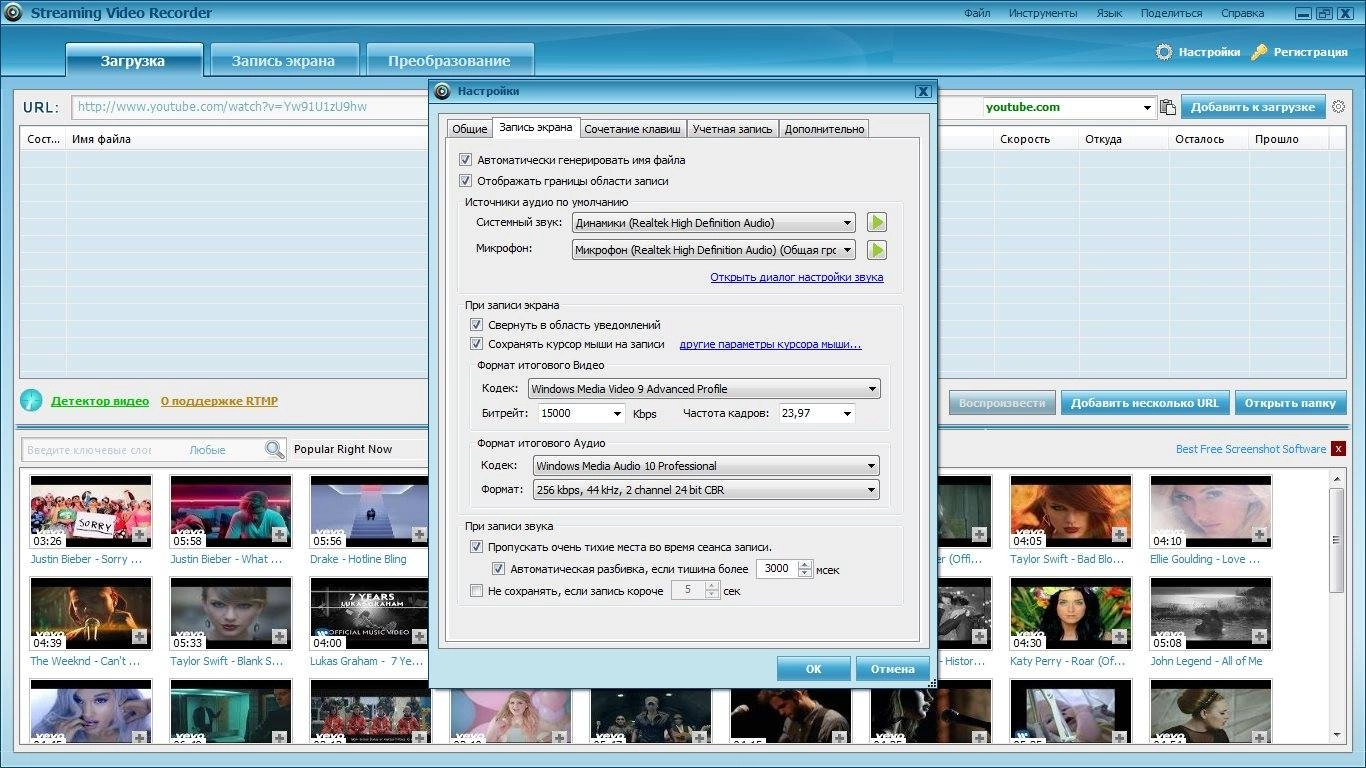Add Ellie Goulding video via plus icon
This screenshot has height=768, width=1366.
click(x=1259, y=535)
